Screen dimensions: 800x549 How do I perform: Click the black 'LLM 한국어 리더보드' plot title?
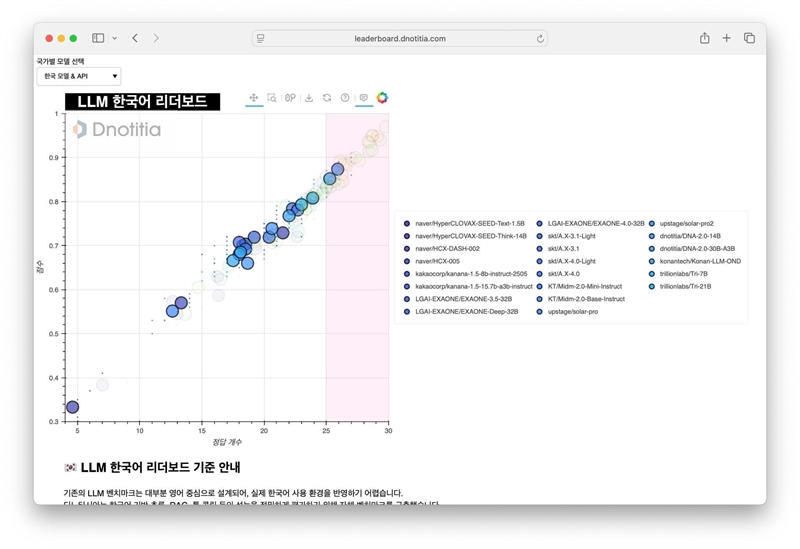(x=142, y=102)
